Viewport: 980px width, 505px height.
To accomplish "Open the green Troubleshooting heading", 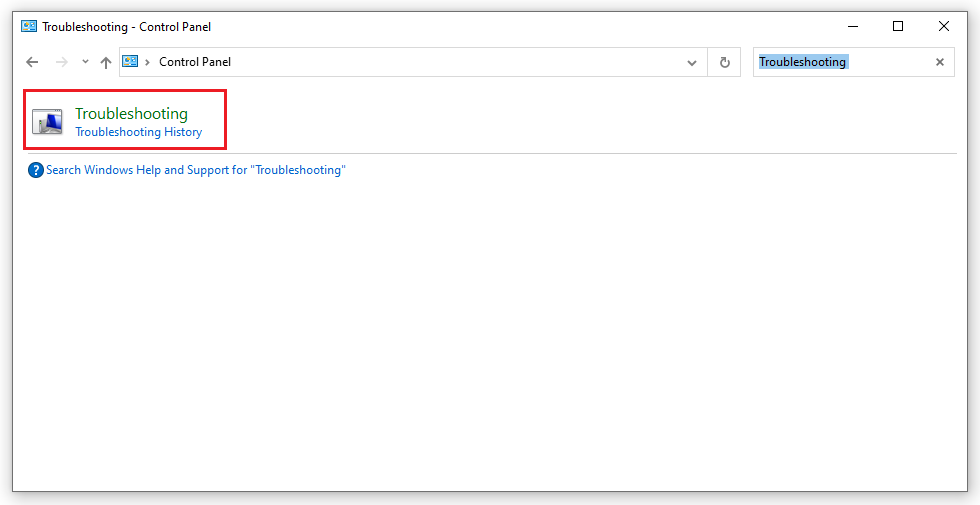I will coord(131,114).
